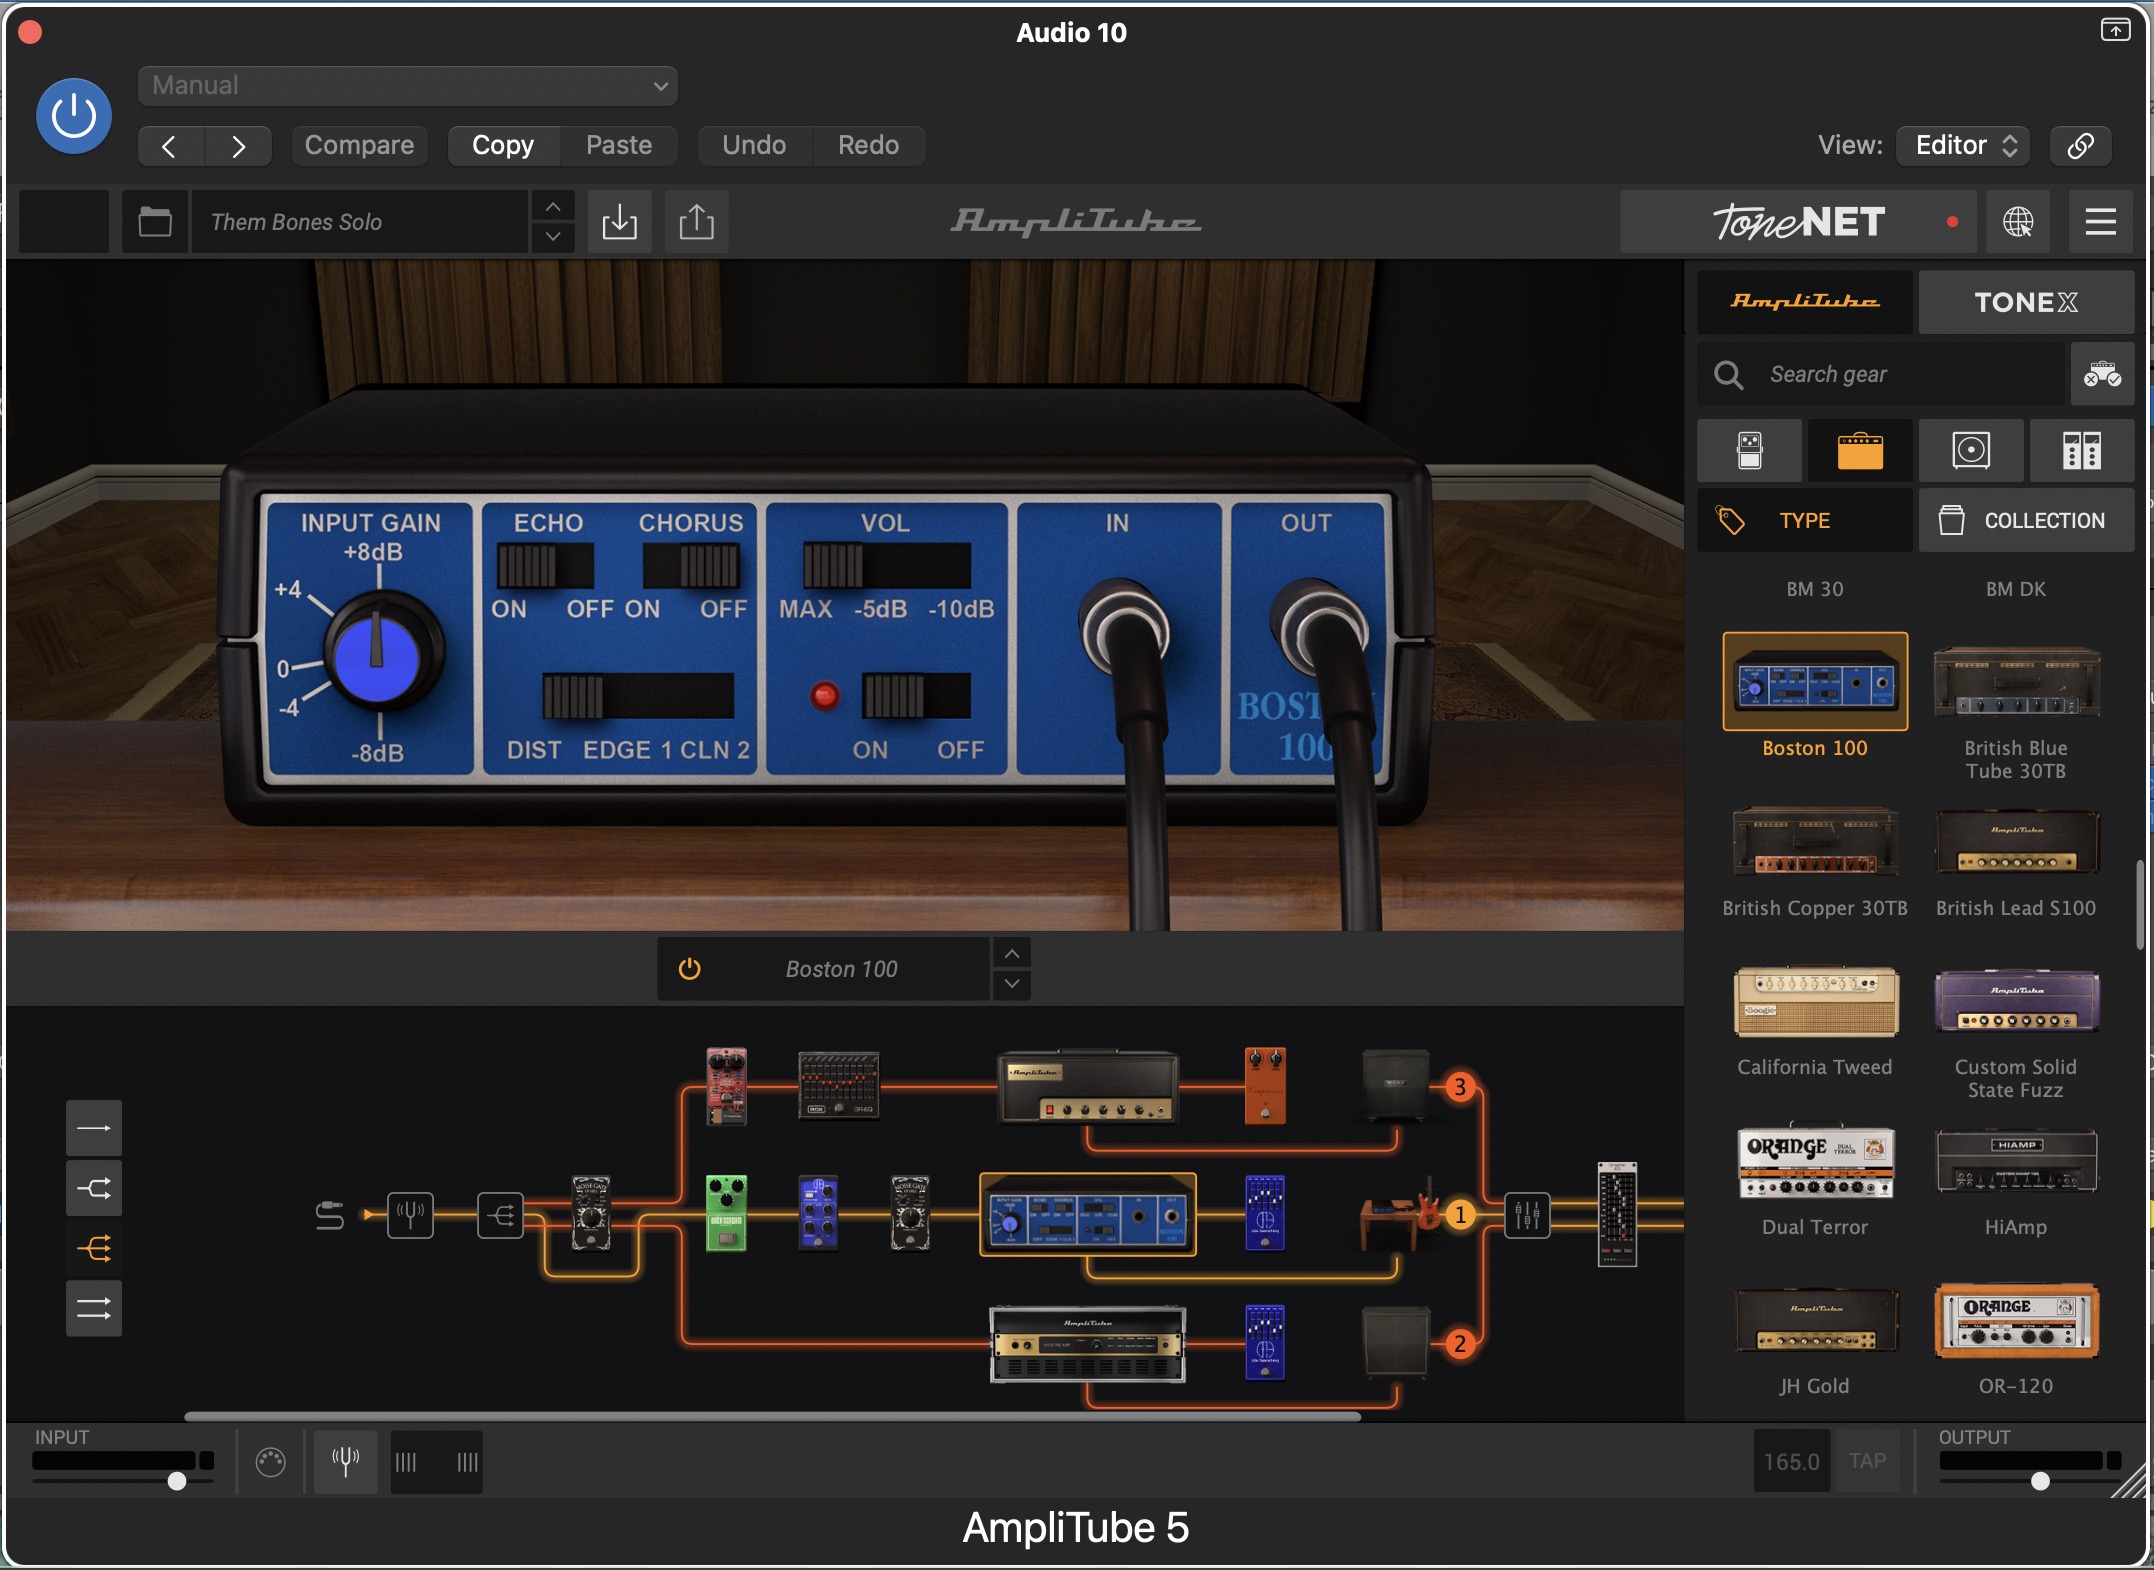The height and width of the screenshot is (1570, 2154).
Task: Click the next gear arrow beside Boston 100
Action: [x=1012, y=984]
